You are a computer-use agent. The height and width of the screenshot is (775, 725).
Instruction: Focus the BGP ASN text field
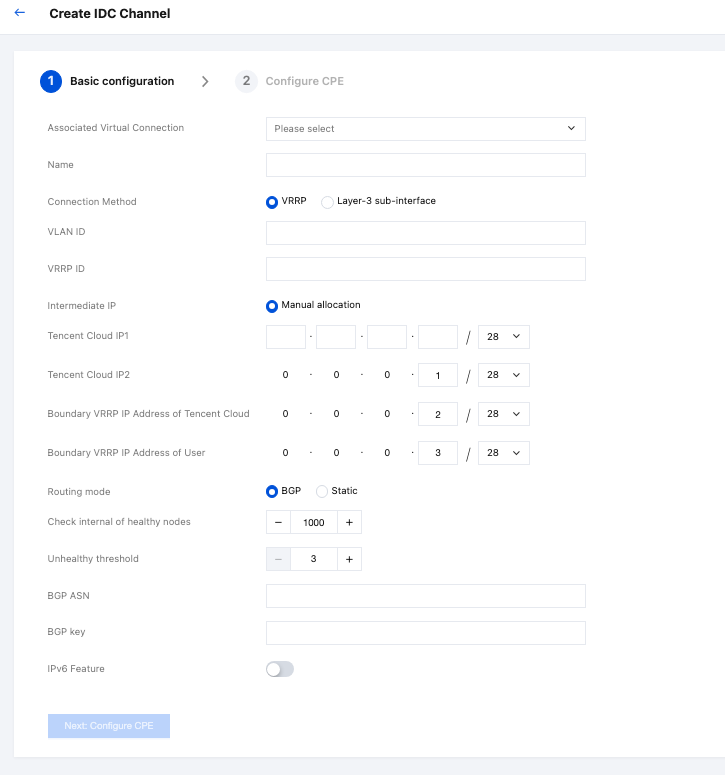point(425,596)
